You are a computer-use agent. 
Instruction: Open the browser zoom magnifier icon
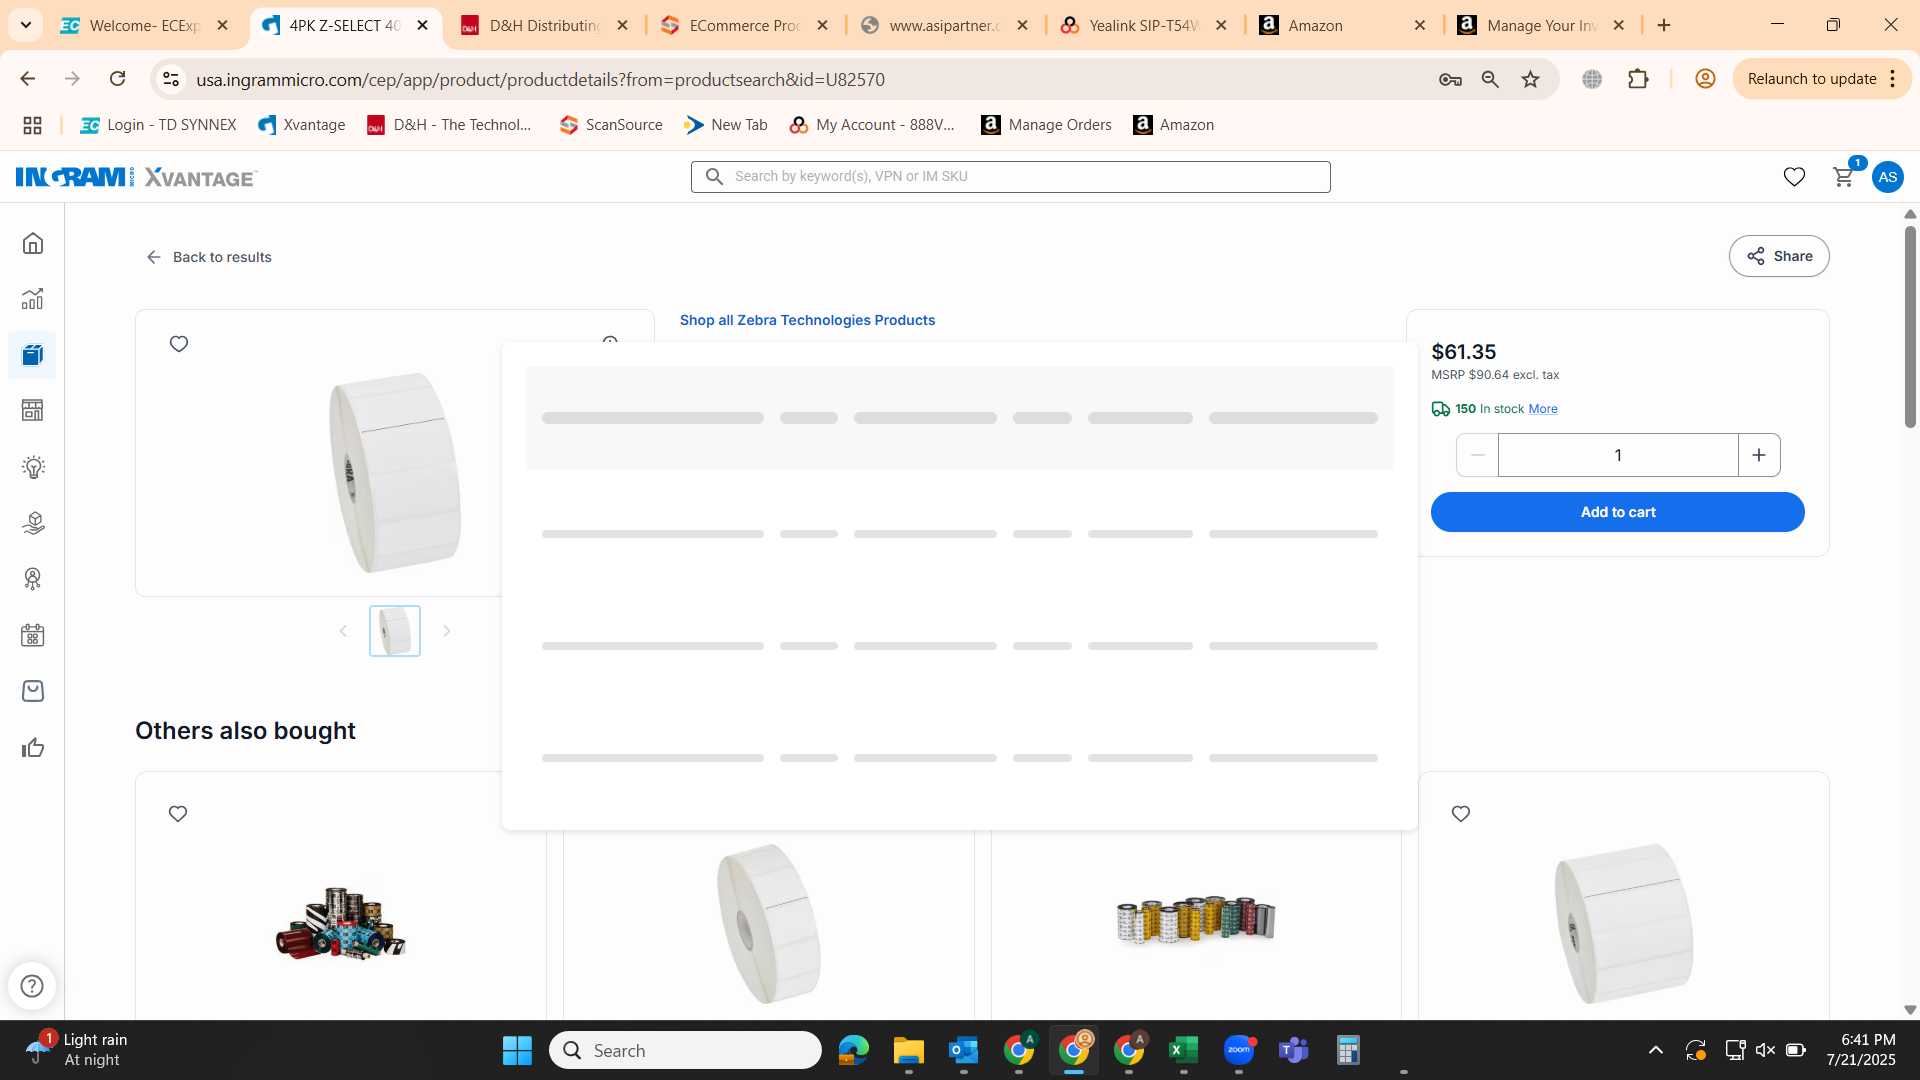coord(1490,79)
